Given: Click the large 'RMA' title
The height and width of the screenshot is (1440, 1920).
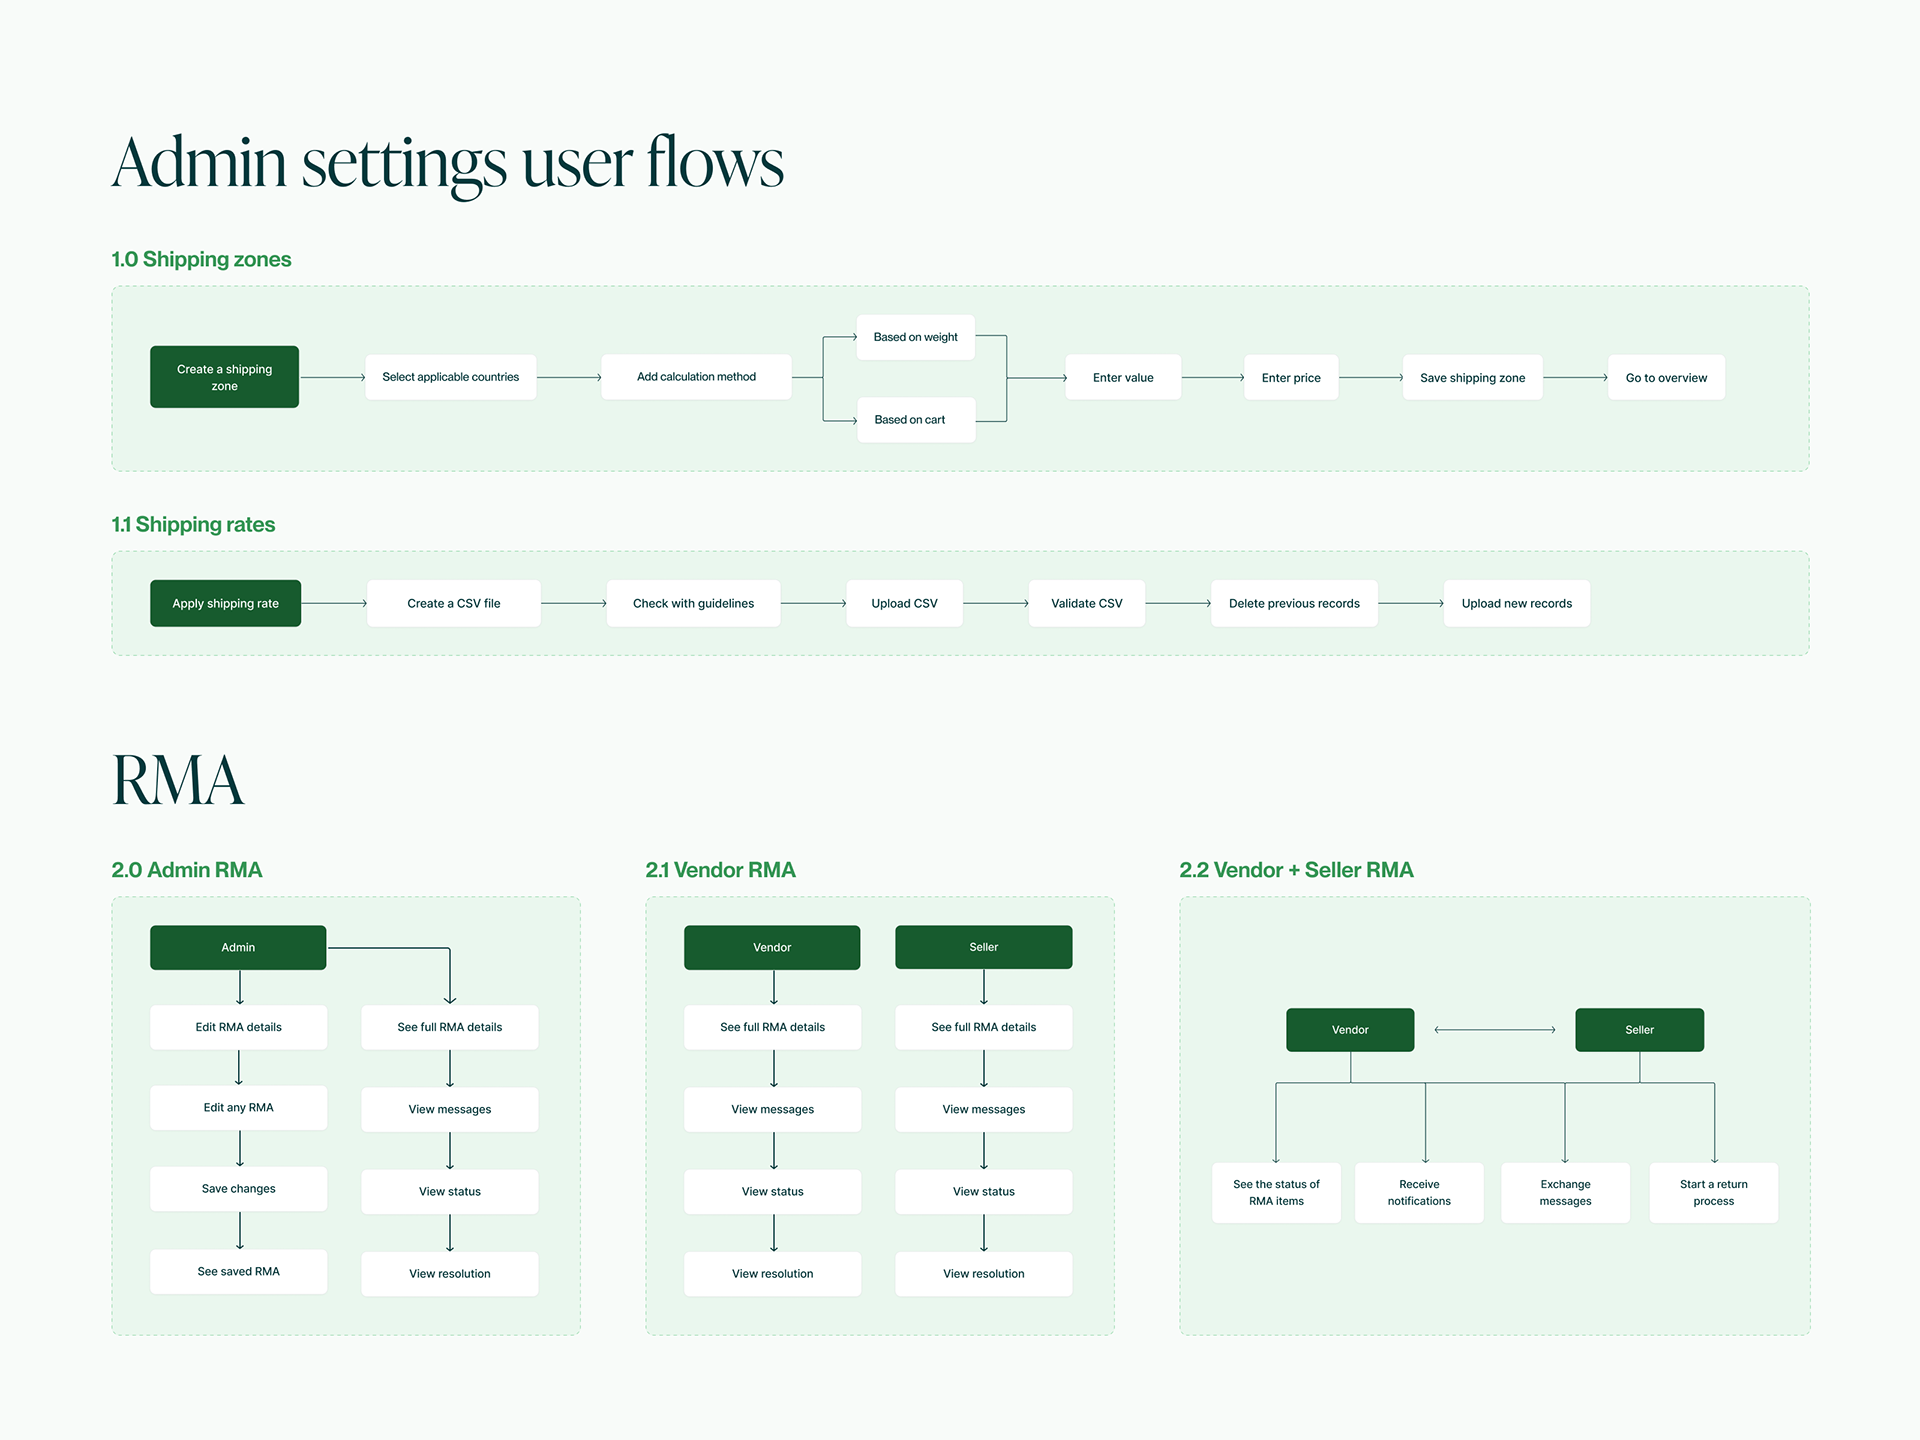Looking at the screenshot, I should tap(178, 780).
